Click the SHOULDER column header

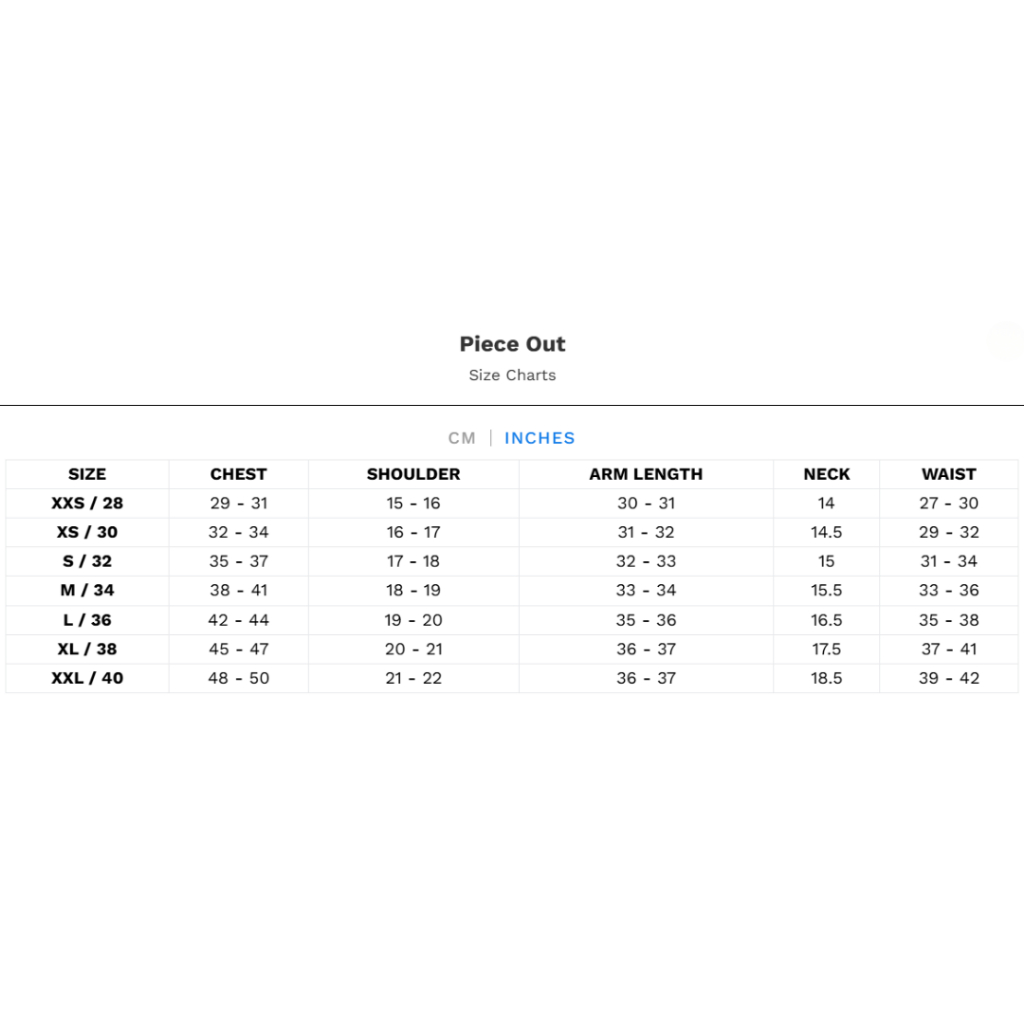[413, 474]
